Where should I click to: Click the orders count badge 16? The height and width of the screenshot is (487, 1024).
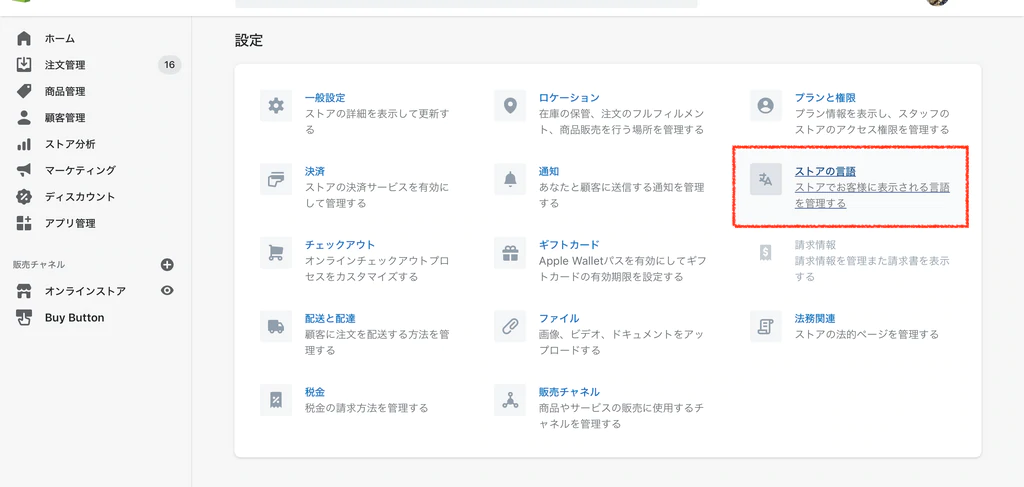pos(169,65)
